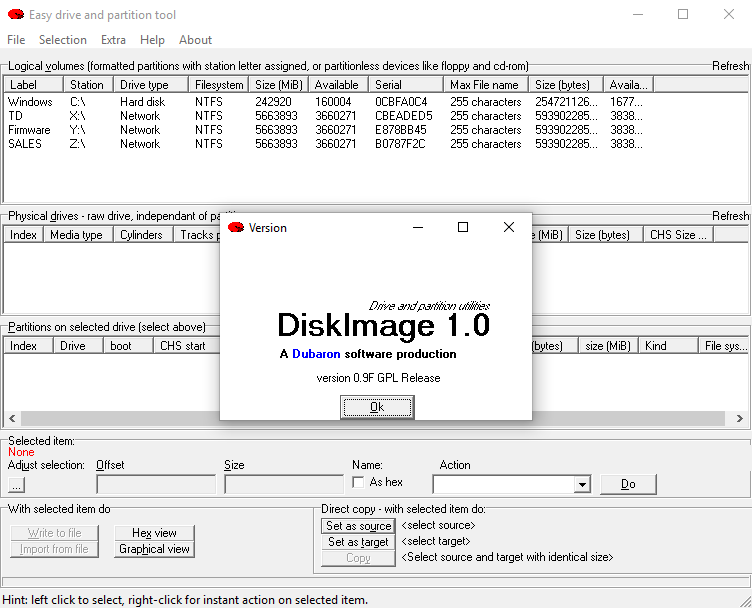Select the SALES Z:\ network volume
Viewport: 752px width, 608px height.
26,144
